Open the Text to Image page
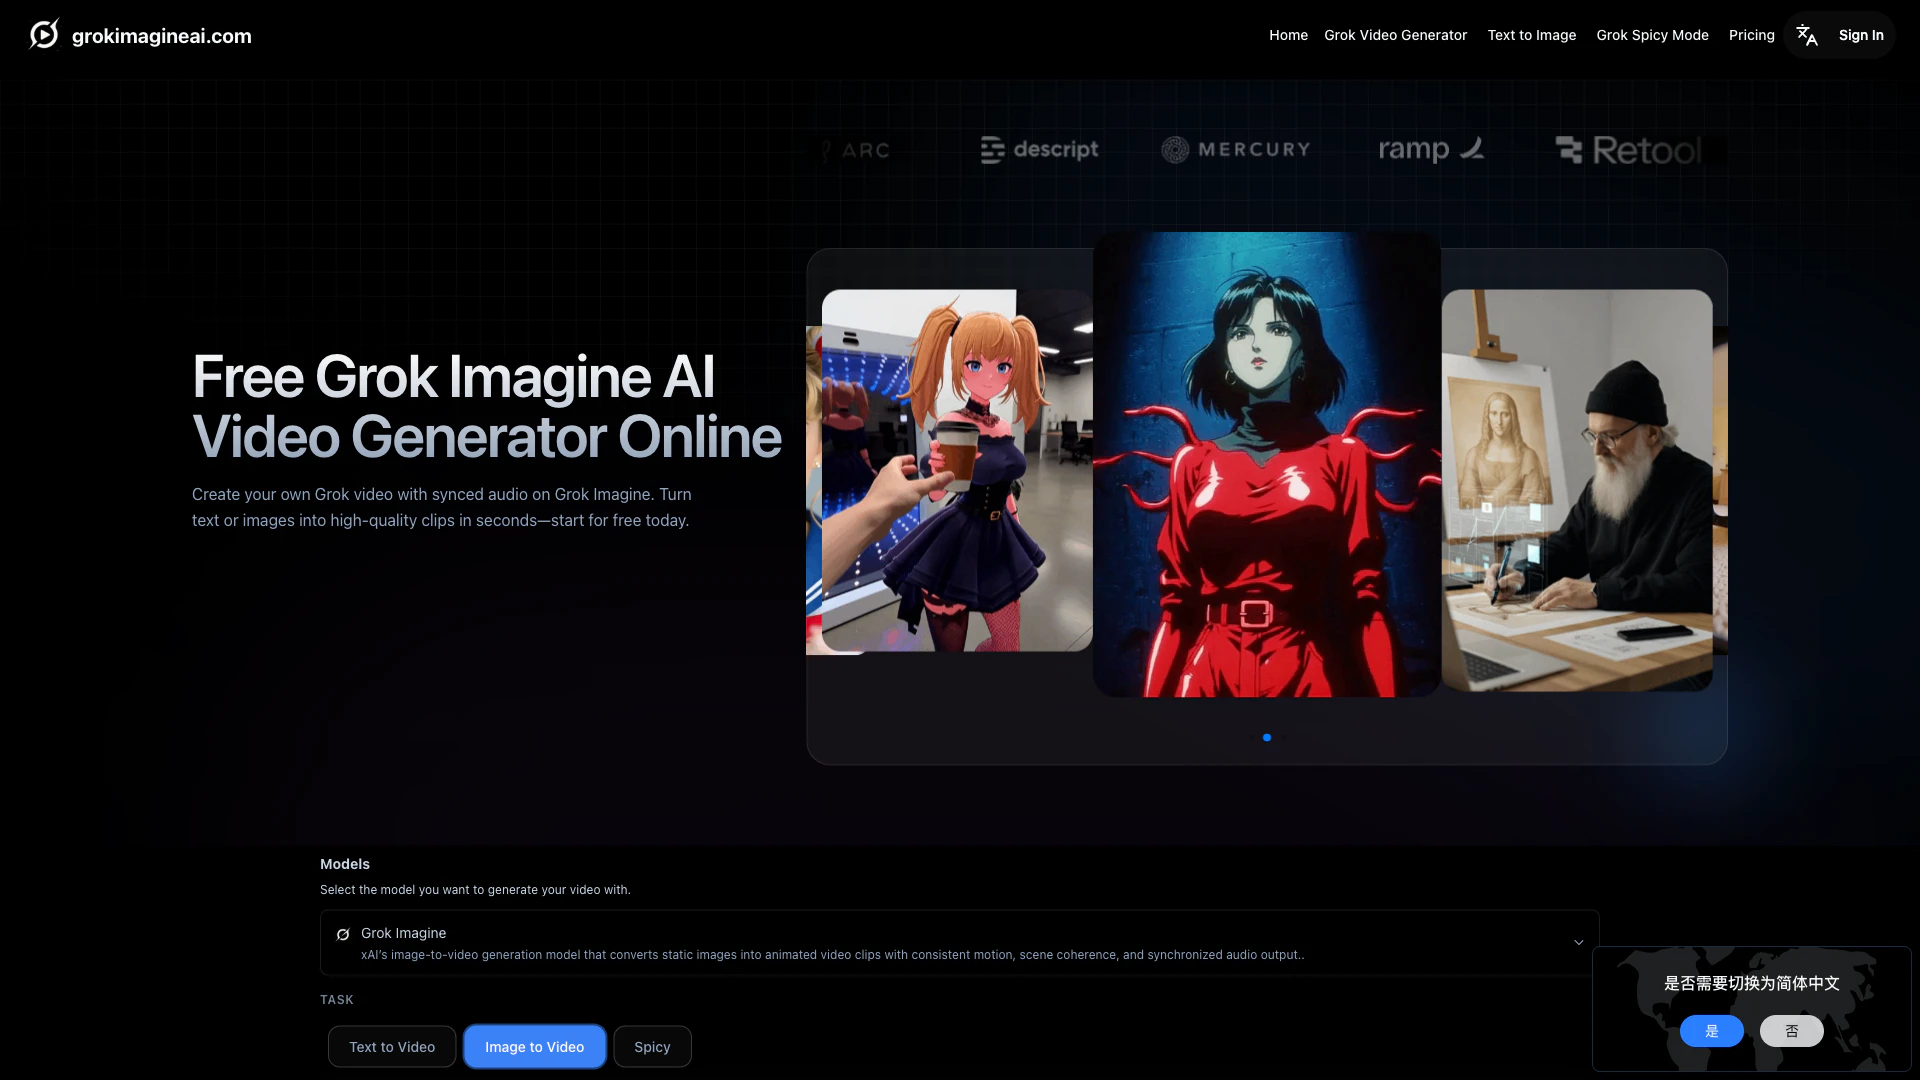1920x1080 pixels. (x=1531, y=35)
